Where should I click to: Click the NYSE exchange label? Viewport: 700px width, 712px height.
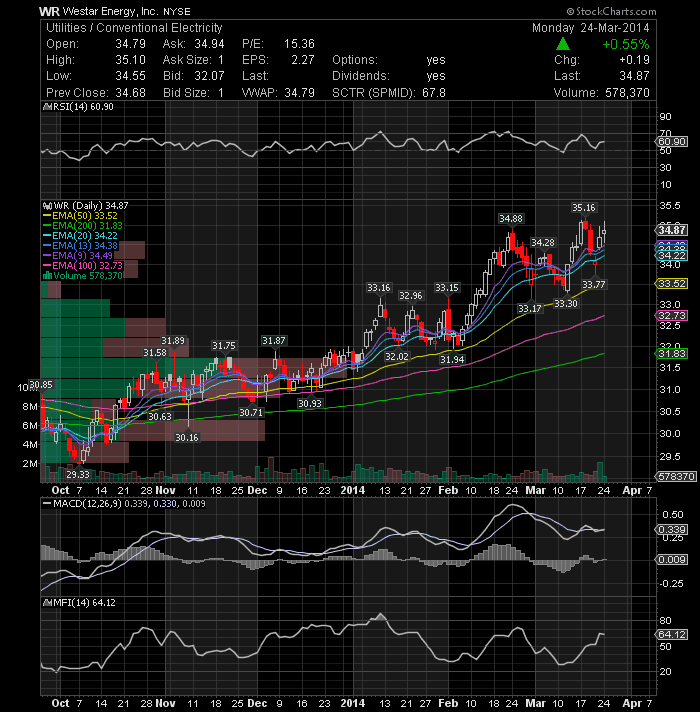[x=177, y=12]
